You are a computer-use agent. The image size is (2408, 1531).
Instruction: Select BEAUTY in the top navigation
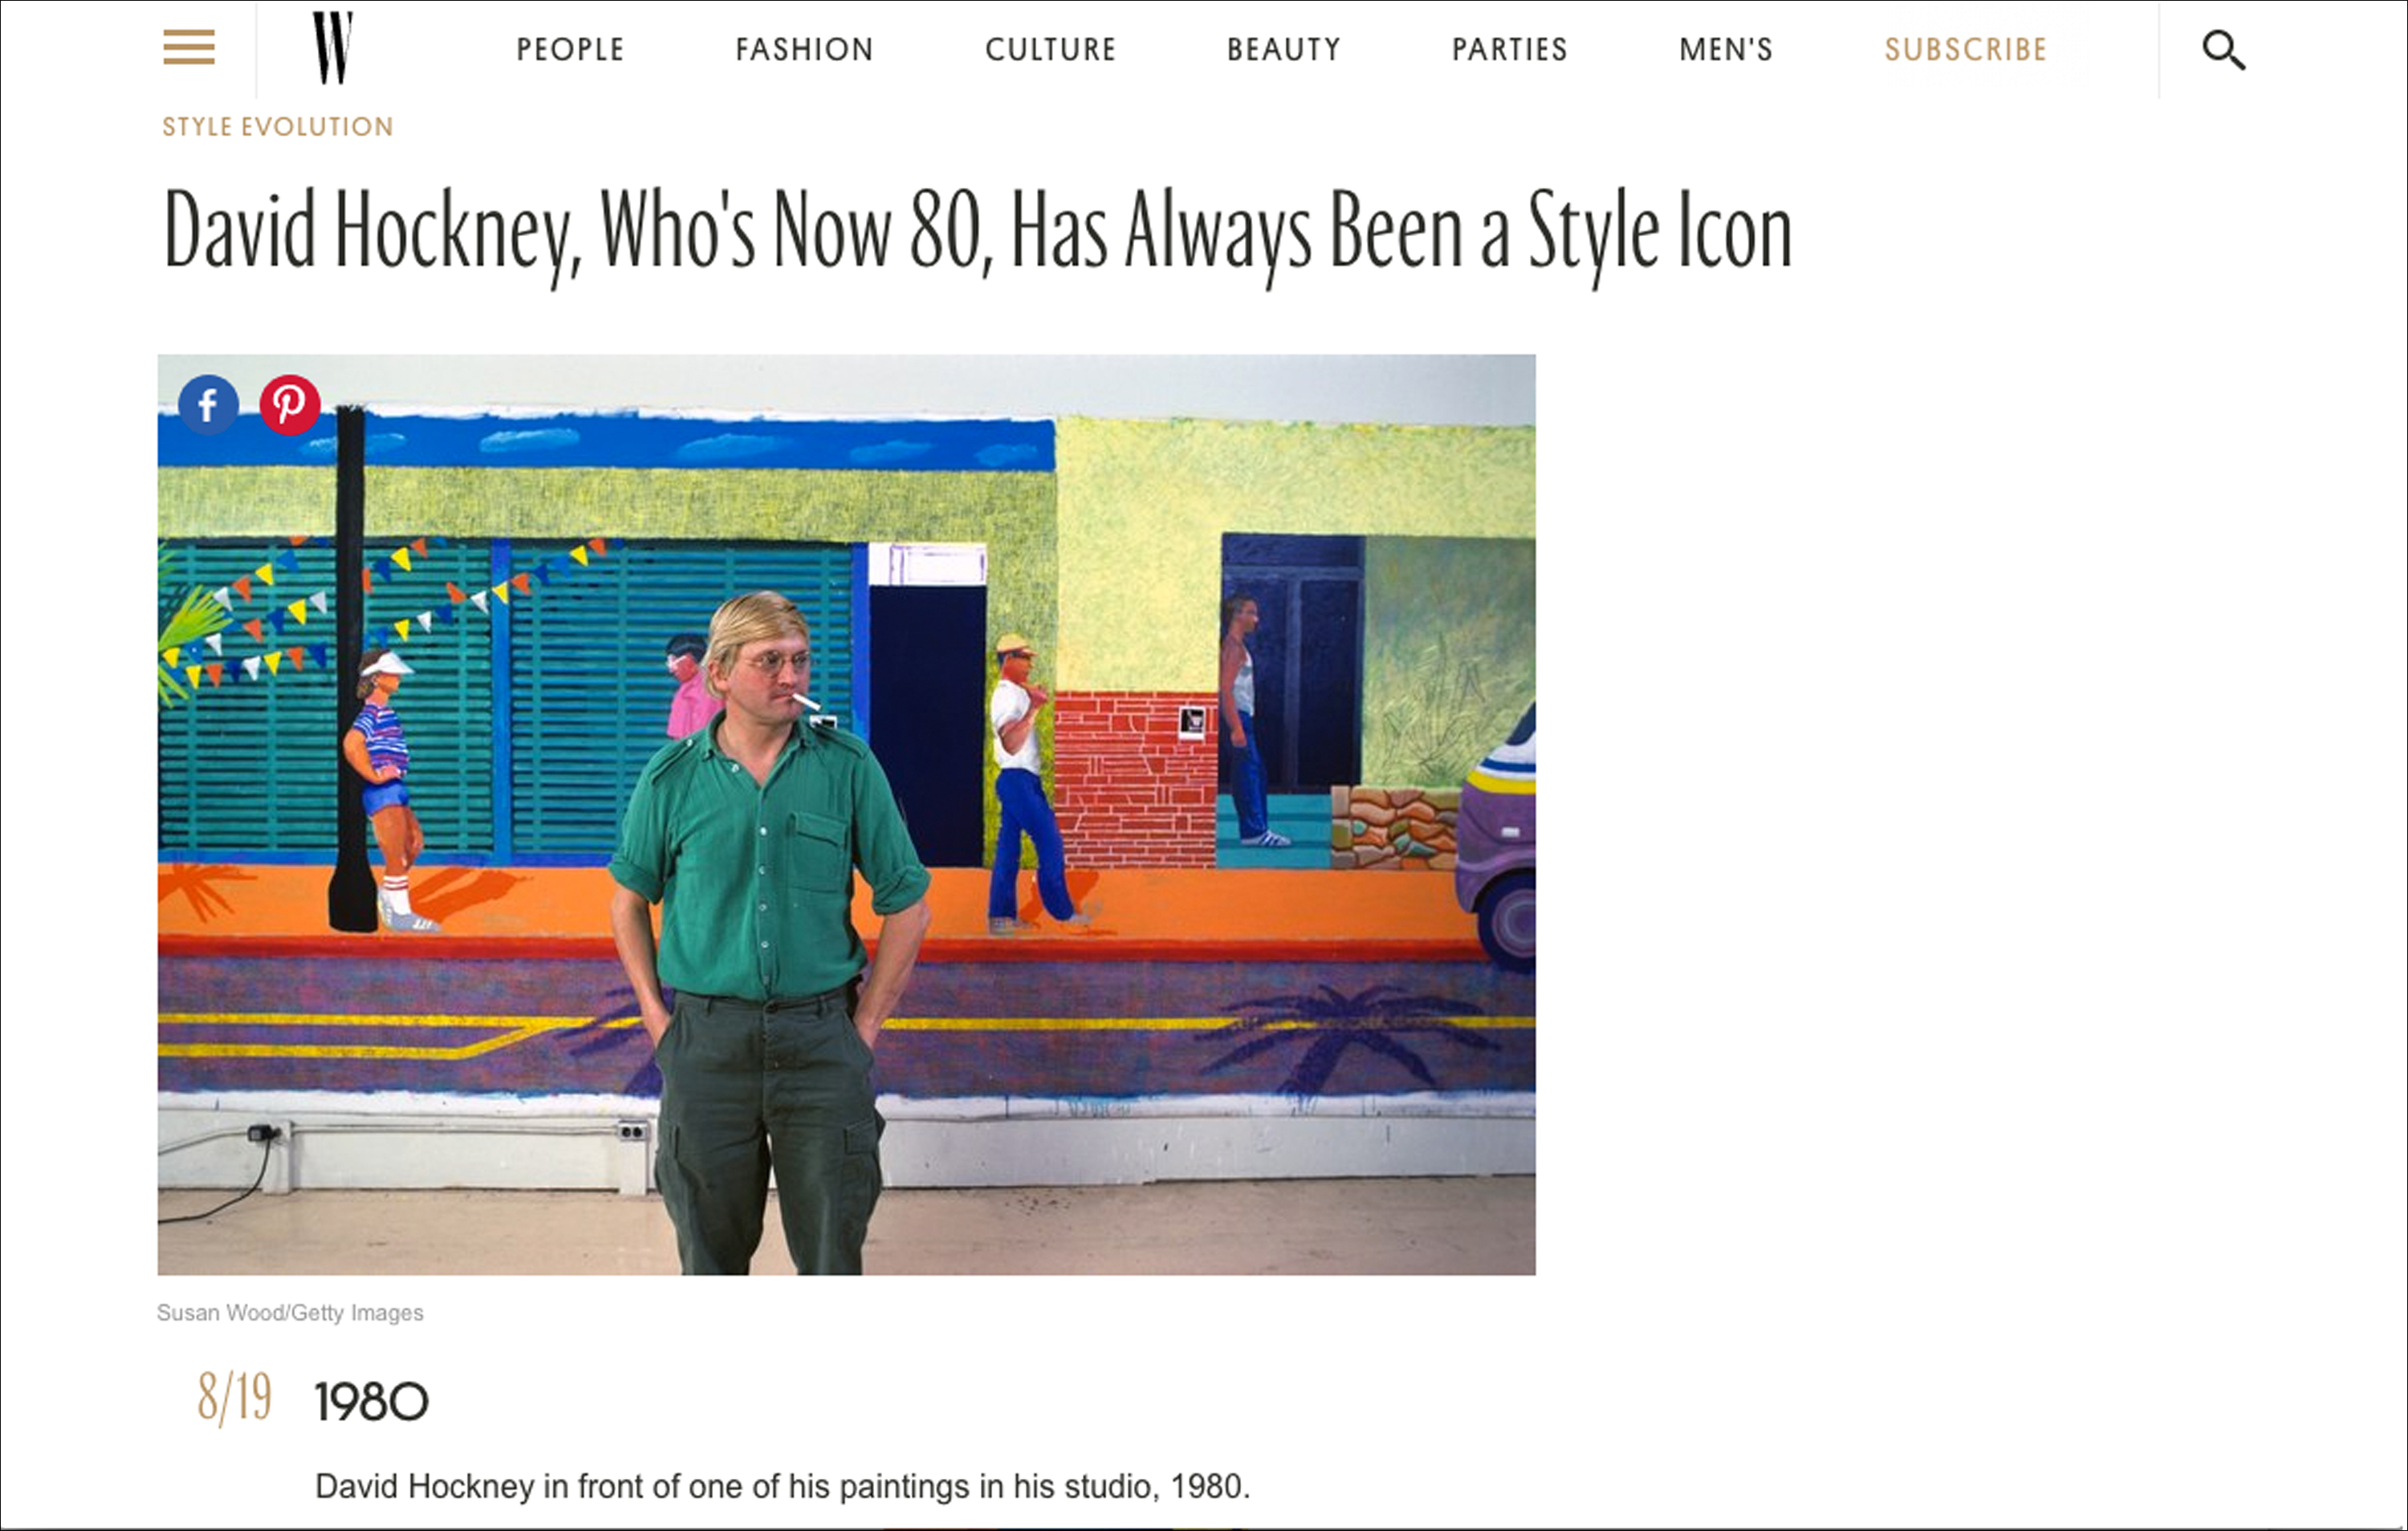(1284, 49)
